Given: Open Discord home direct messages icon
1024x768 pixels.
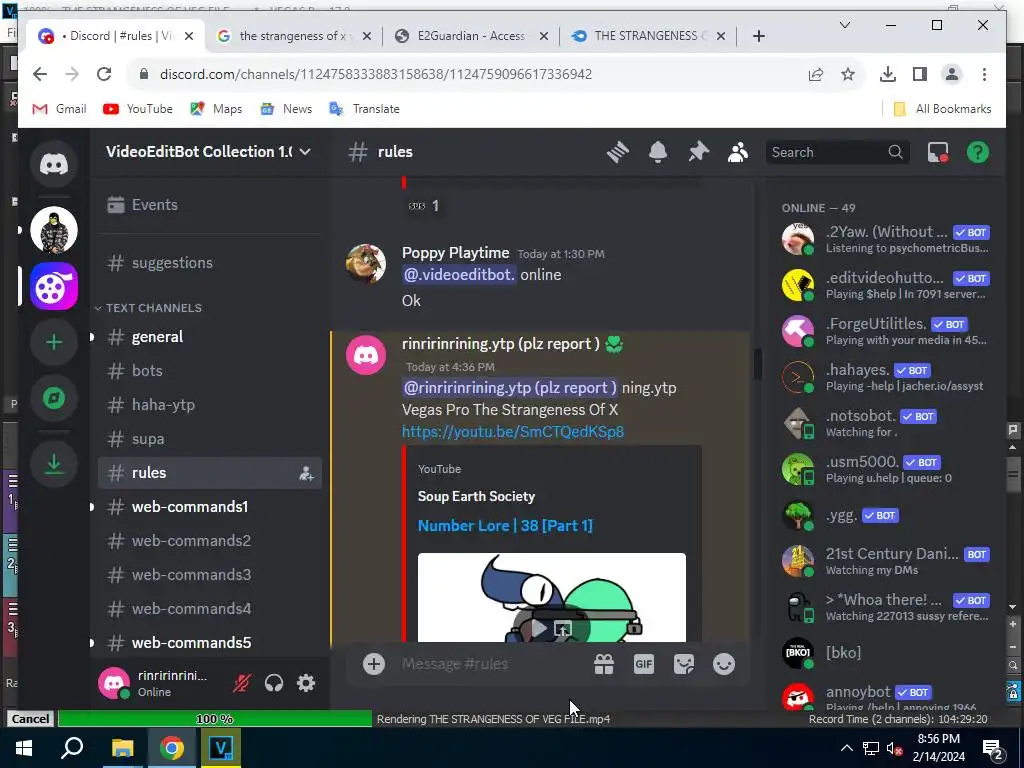Looking at the screenshot, I should coord(54,164).
